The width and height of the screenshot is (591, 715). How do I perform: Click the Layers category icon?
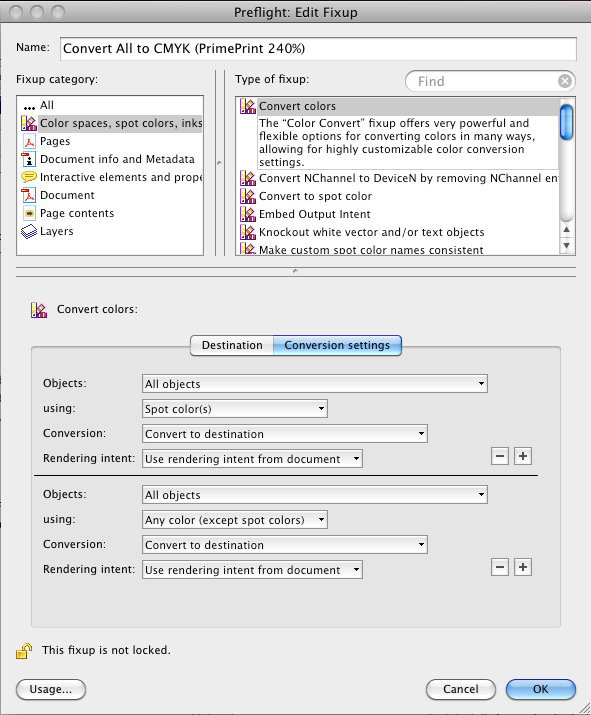tap(29, 232)
